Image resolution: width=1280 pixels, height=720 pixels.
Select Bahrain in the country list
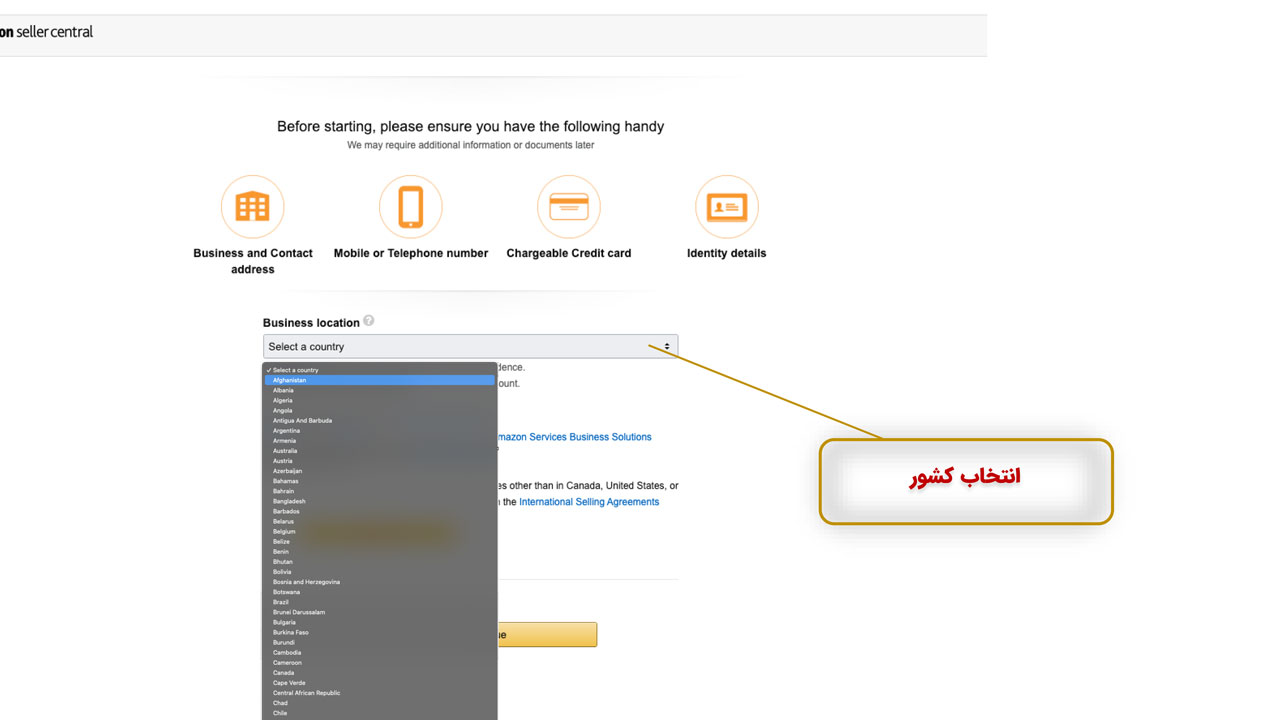point(380,491)
